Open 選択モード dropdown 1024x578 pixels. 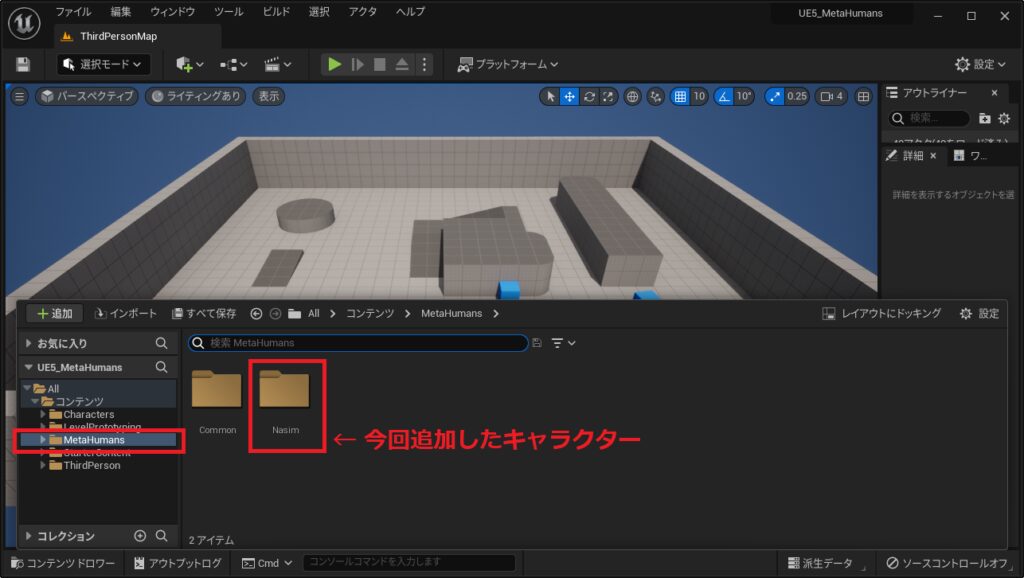103,64
